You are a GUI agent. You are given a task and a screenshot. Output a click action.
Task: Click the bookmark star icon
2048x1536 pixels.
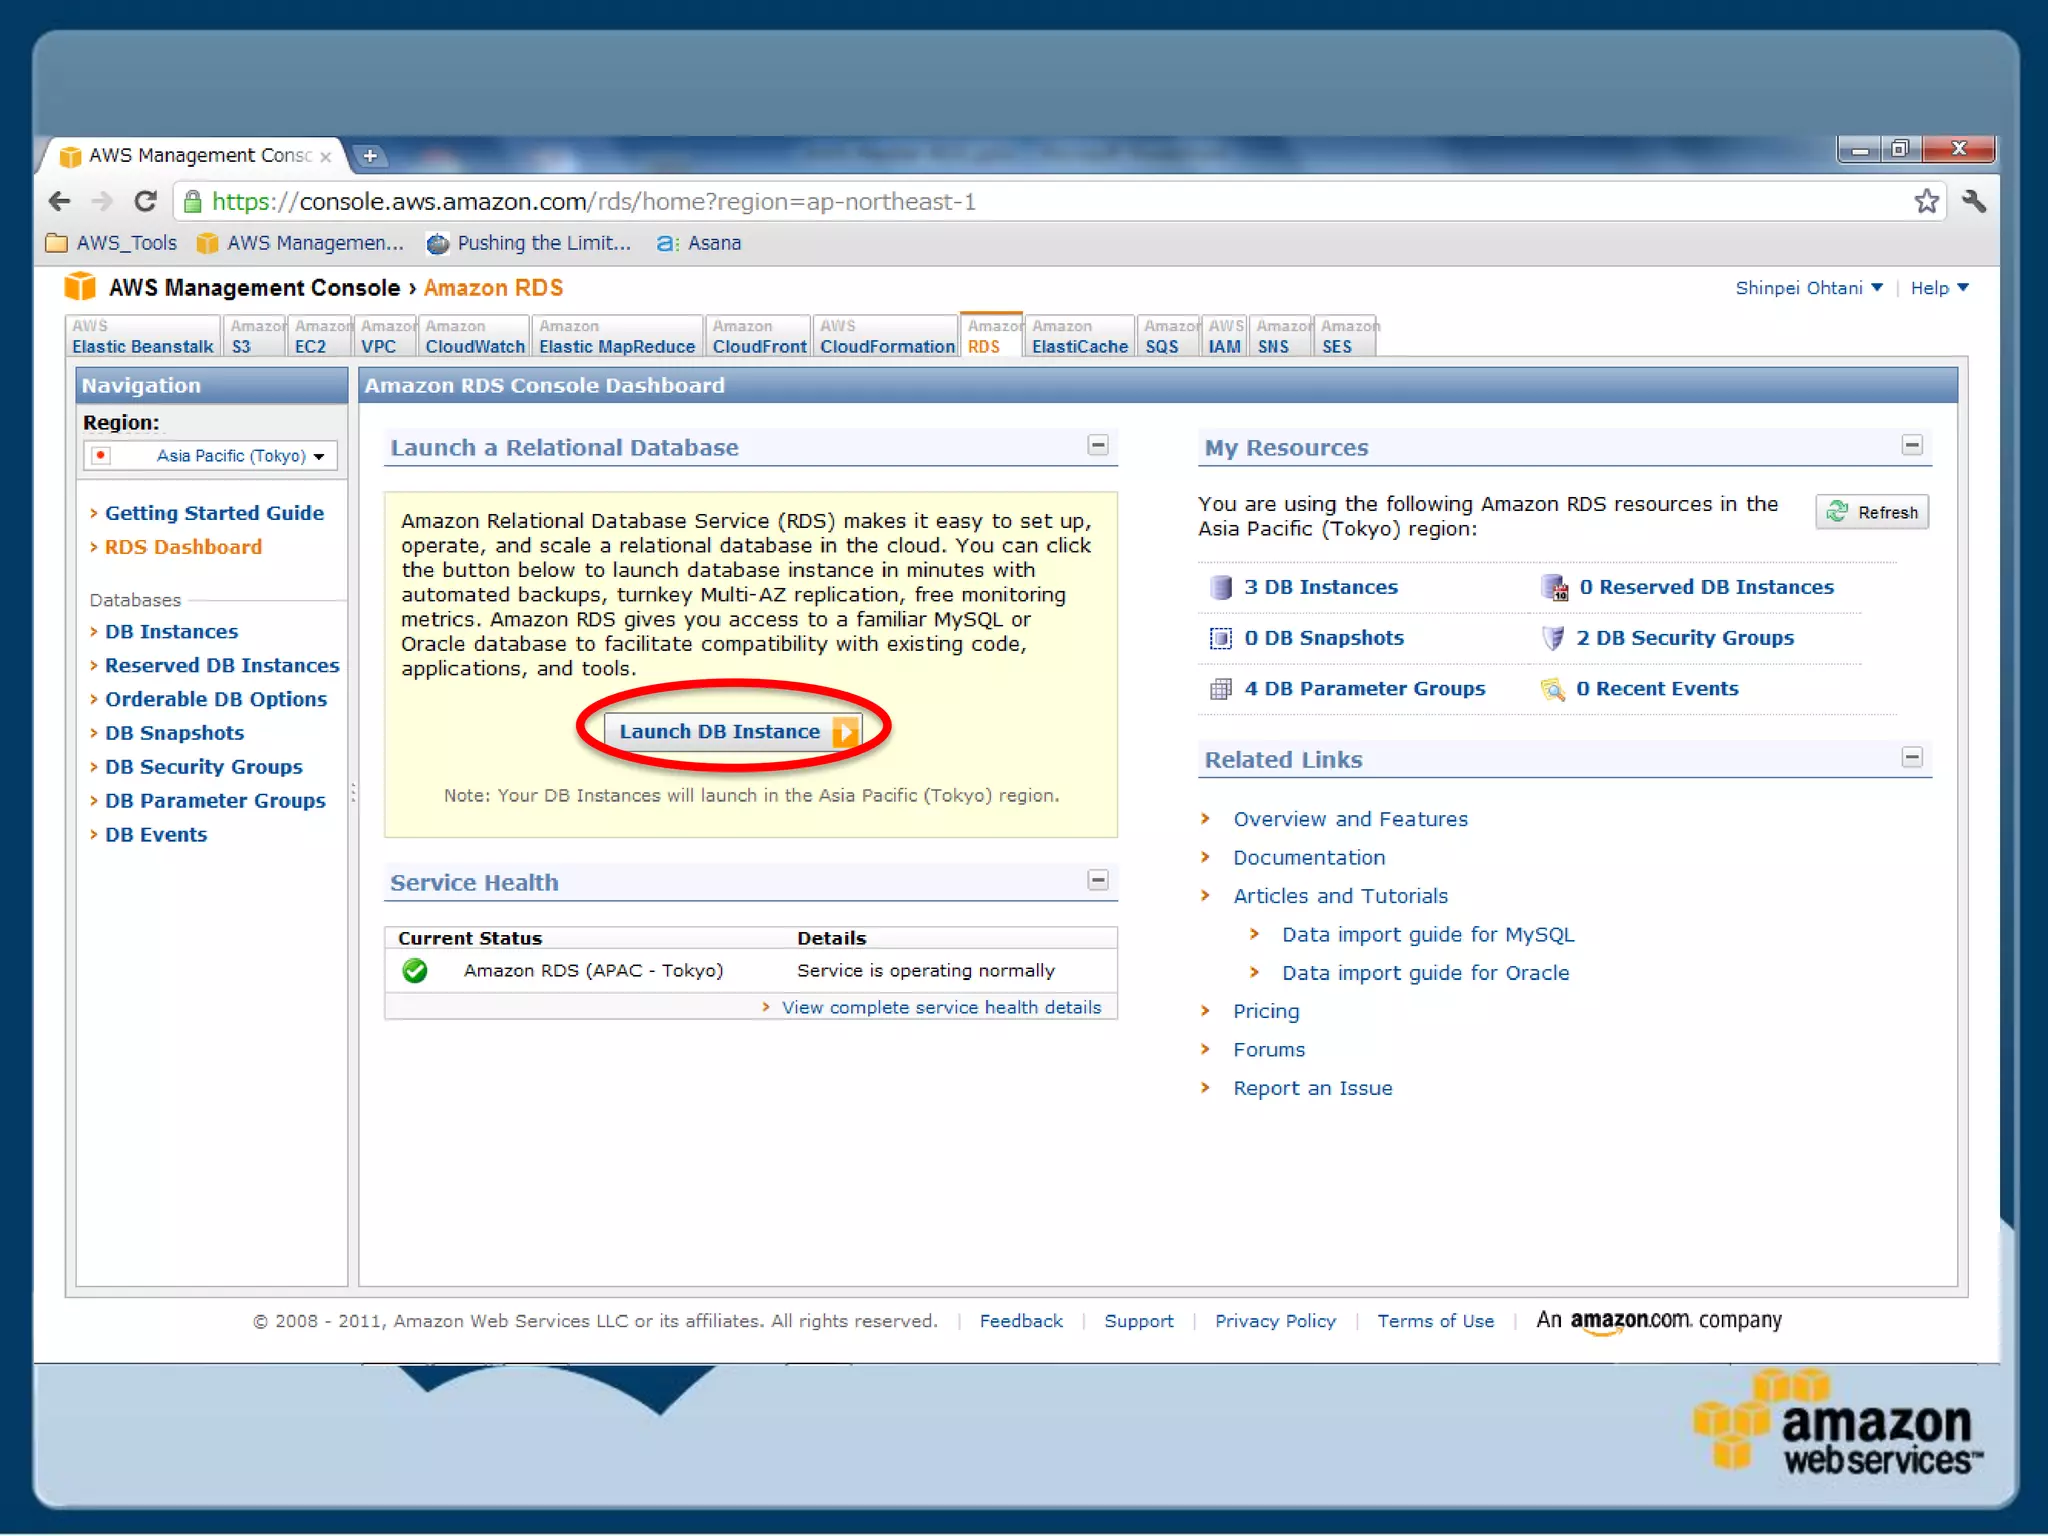[x=1926, y=202]
